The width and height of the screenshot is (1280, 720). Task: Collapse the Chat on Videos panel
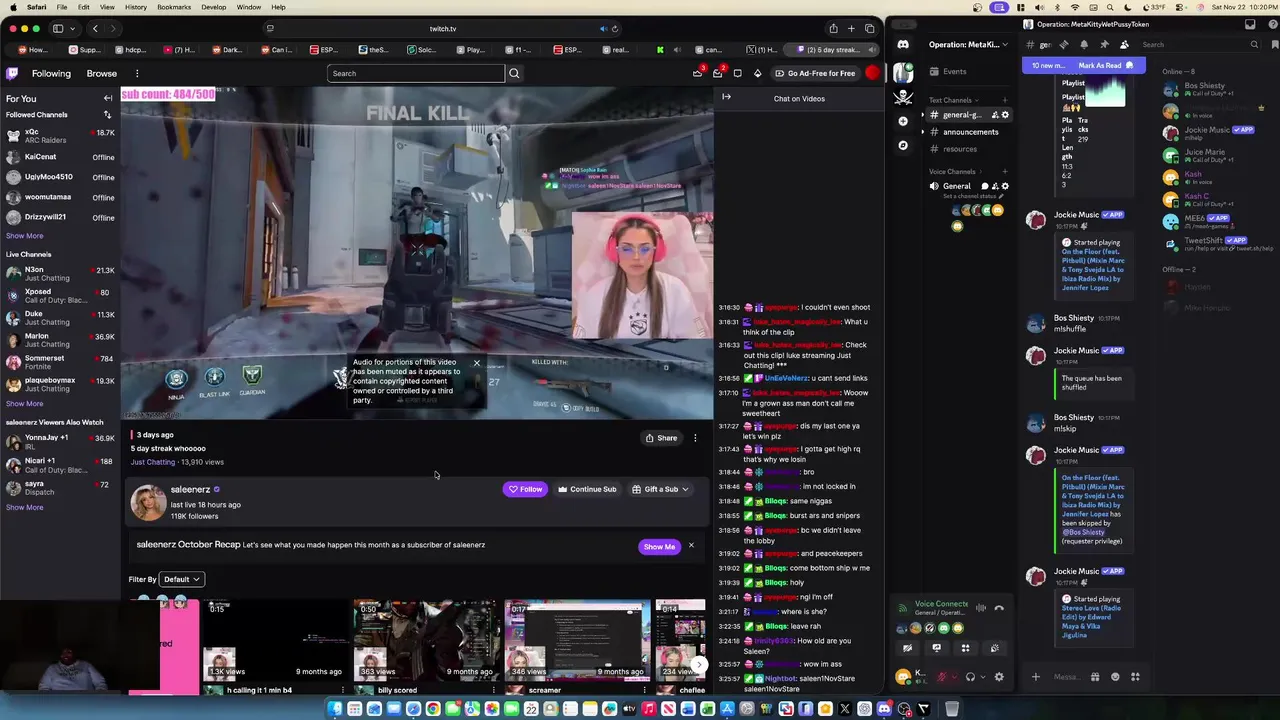click(726, 97)
